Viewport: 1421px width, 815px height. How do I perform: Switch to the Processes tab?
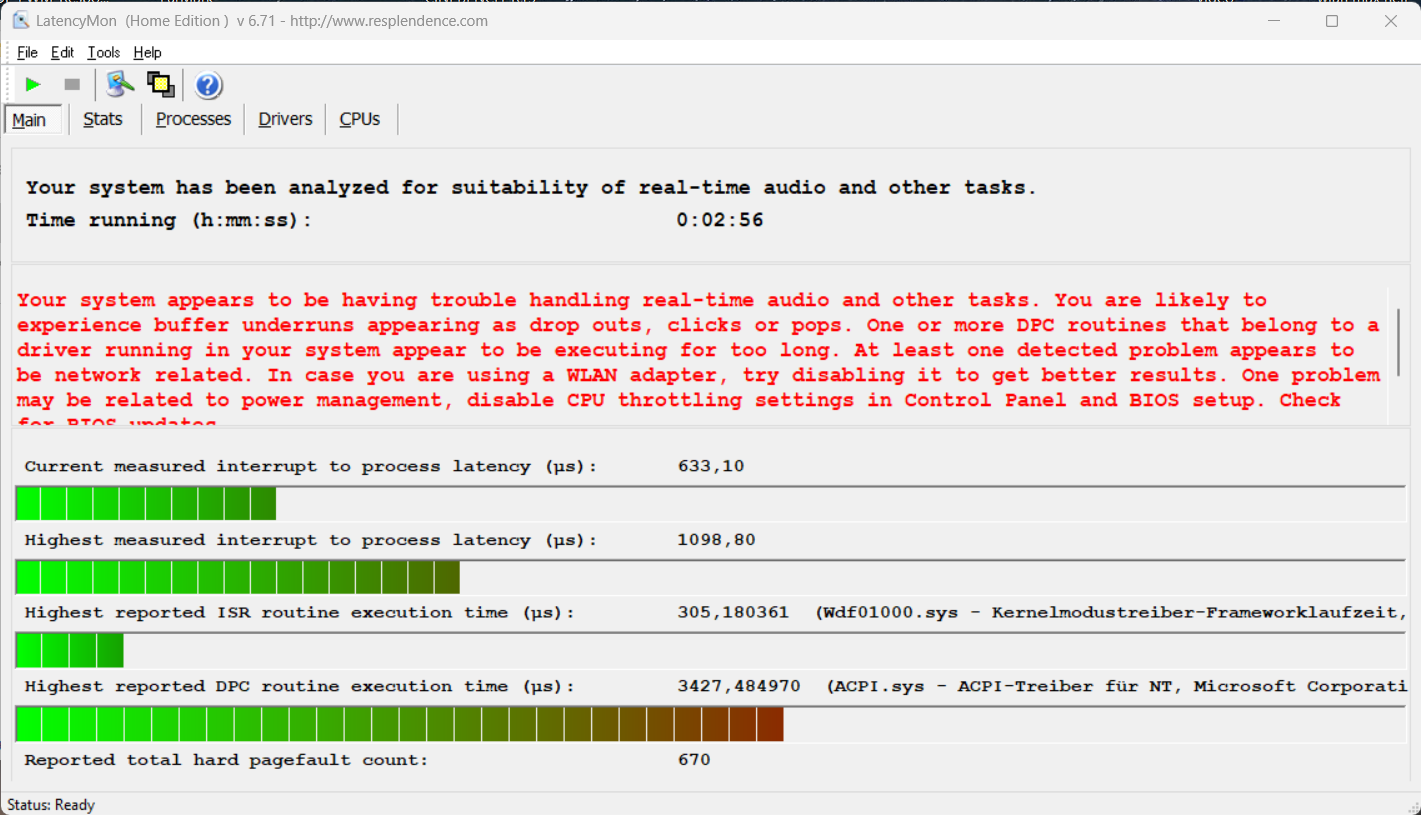pos(193,119)
